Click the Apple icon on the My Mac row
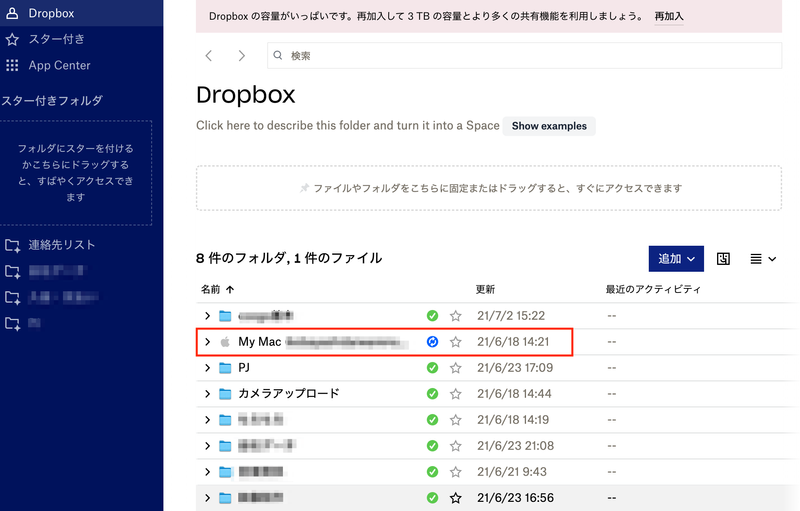The image size is (800, 511). coord(225,342)
